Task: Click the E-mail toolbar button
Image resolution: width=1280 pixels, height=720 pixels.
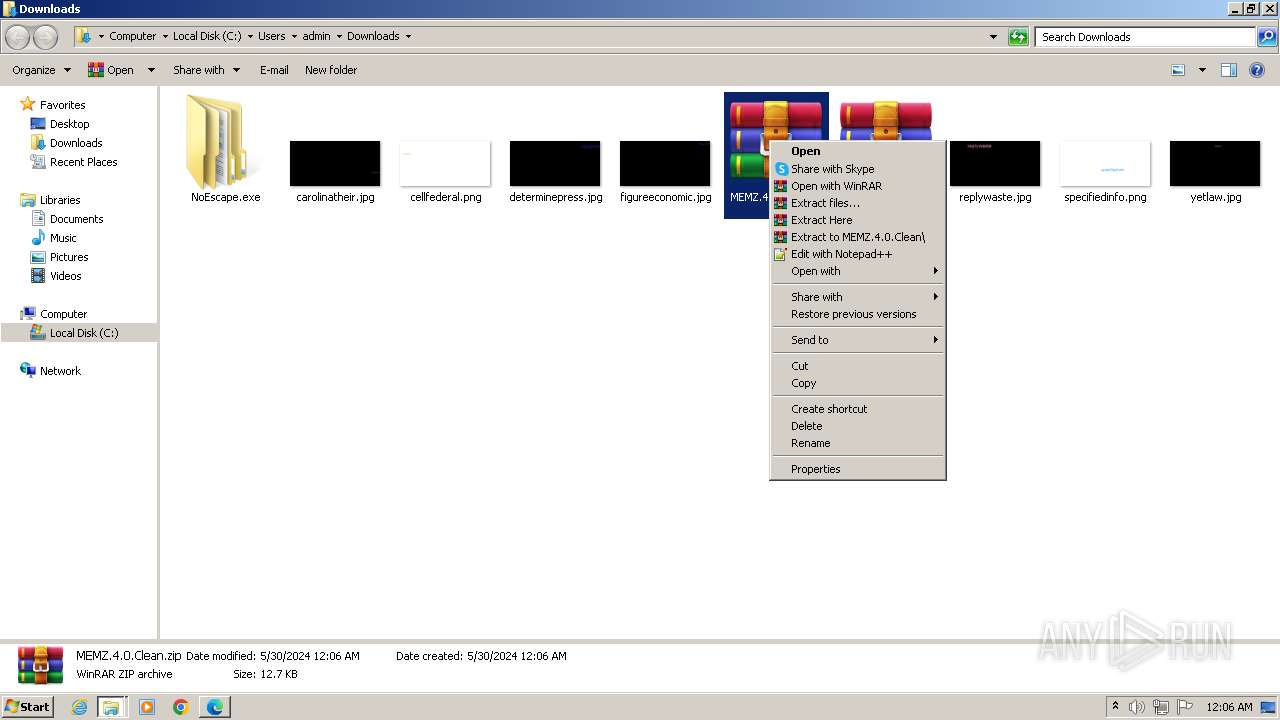Action: (274, 70)
